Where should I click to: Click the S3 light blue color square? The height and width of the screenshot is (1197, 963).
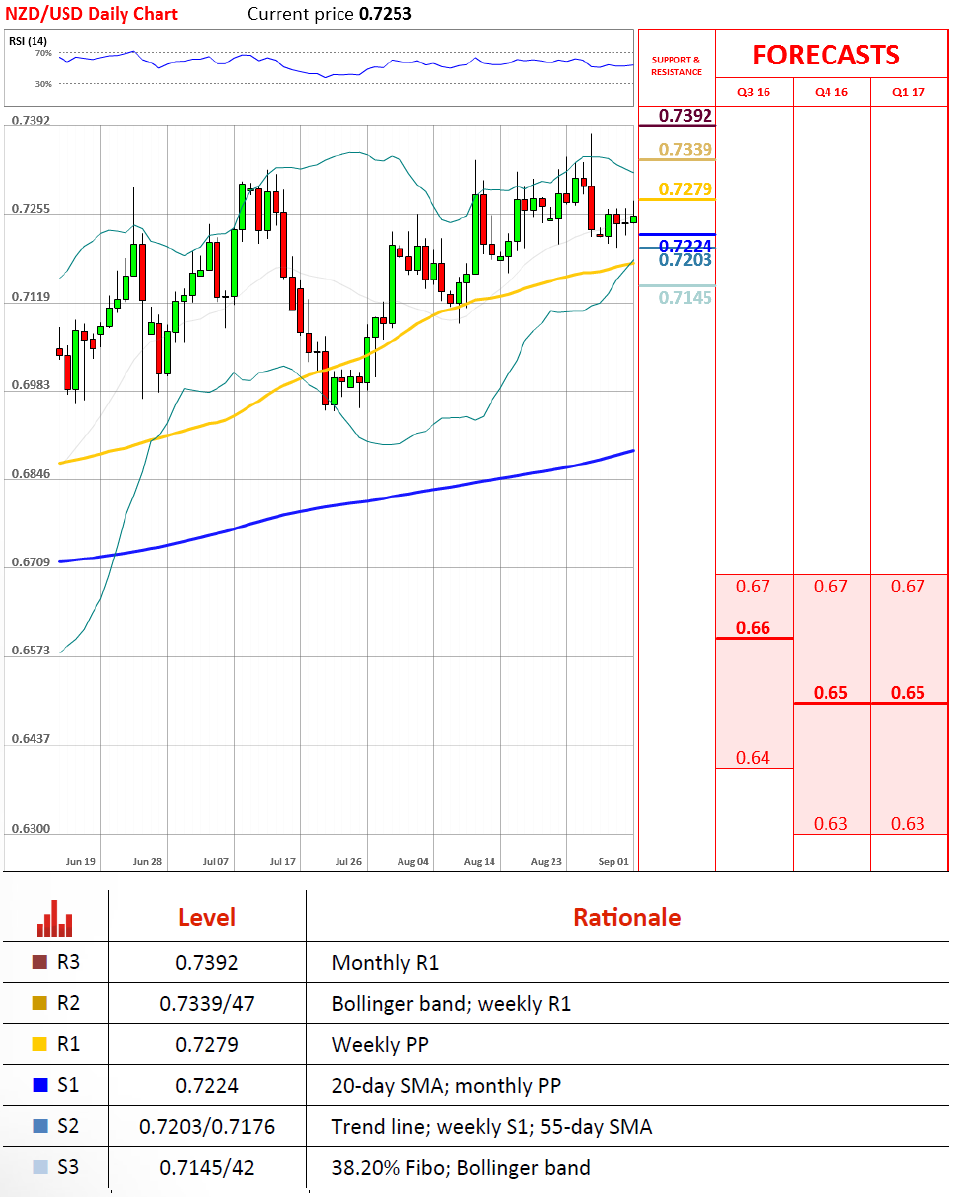point(40,1167)
